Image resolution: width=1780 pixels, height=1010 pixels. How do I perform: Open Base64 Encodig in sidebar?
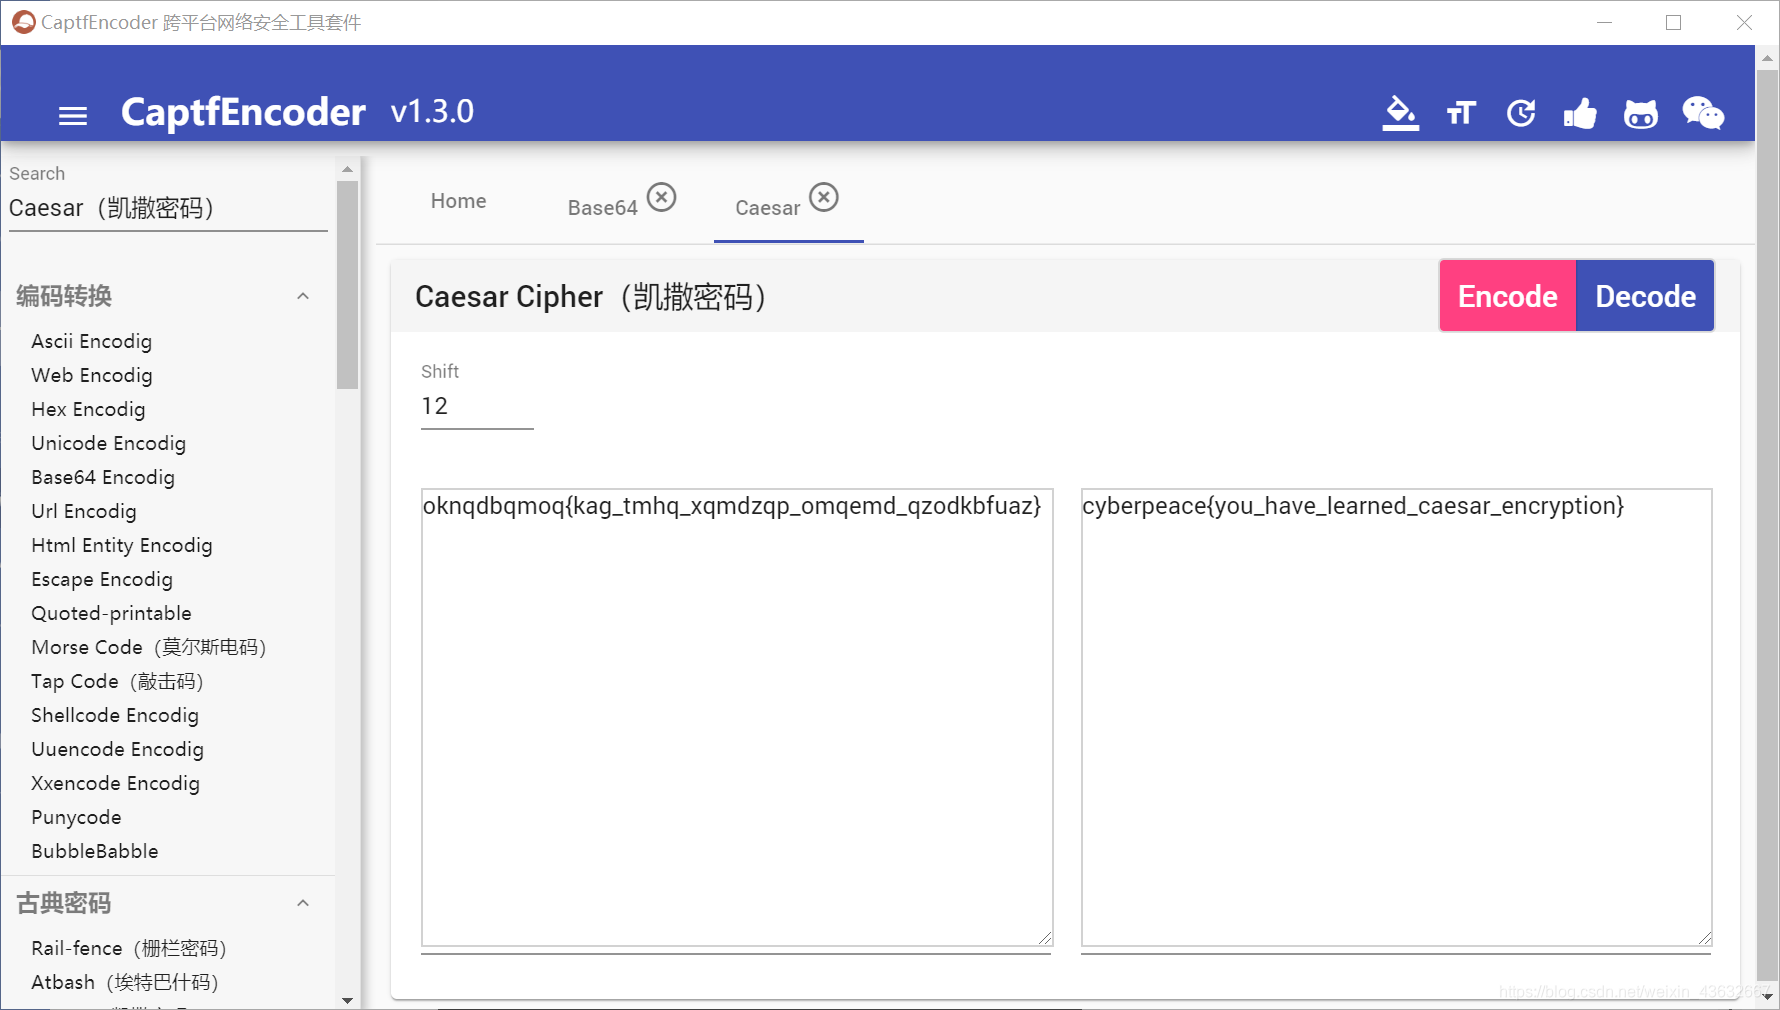pos(103,477)
